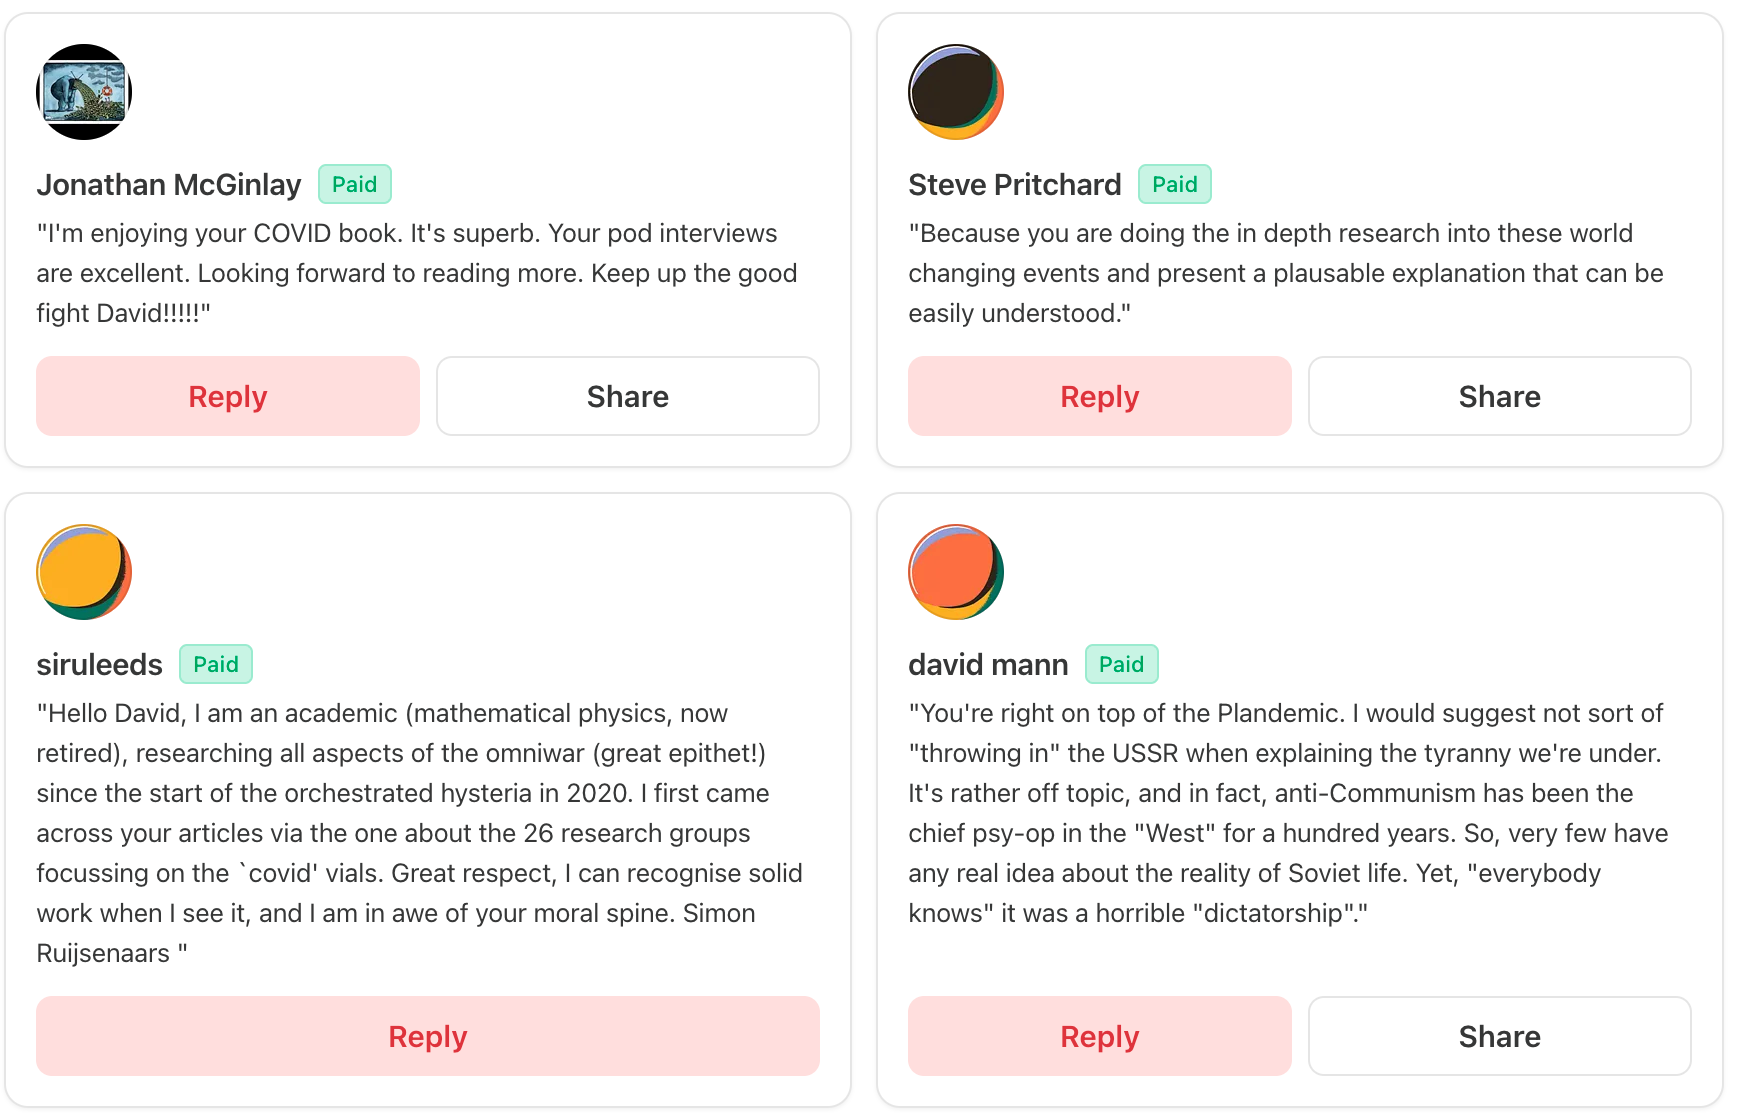Share david mann's comment
Viewport: 1740px width, 1120px height.
point(1500,1036)
